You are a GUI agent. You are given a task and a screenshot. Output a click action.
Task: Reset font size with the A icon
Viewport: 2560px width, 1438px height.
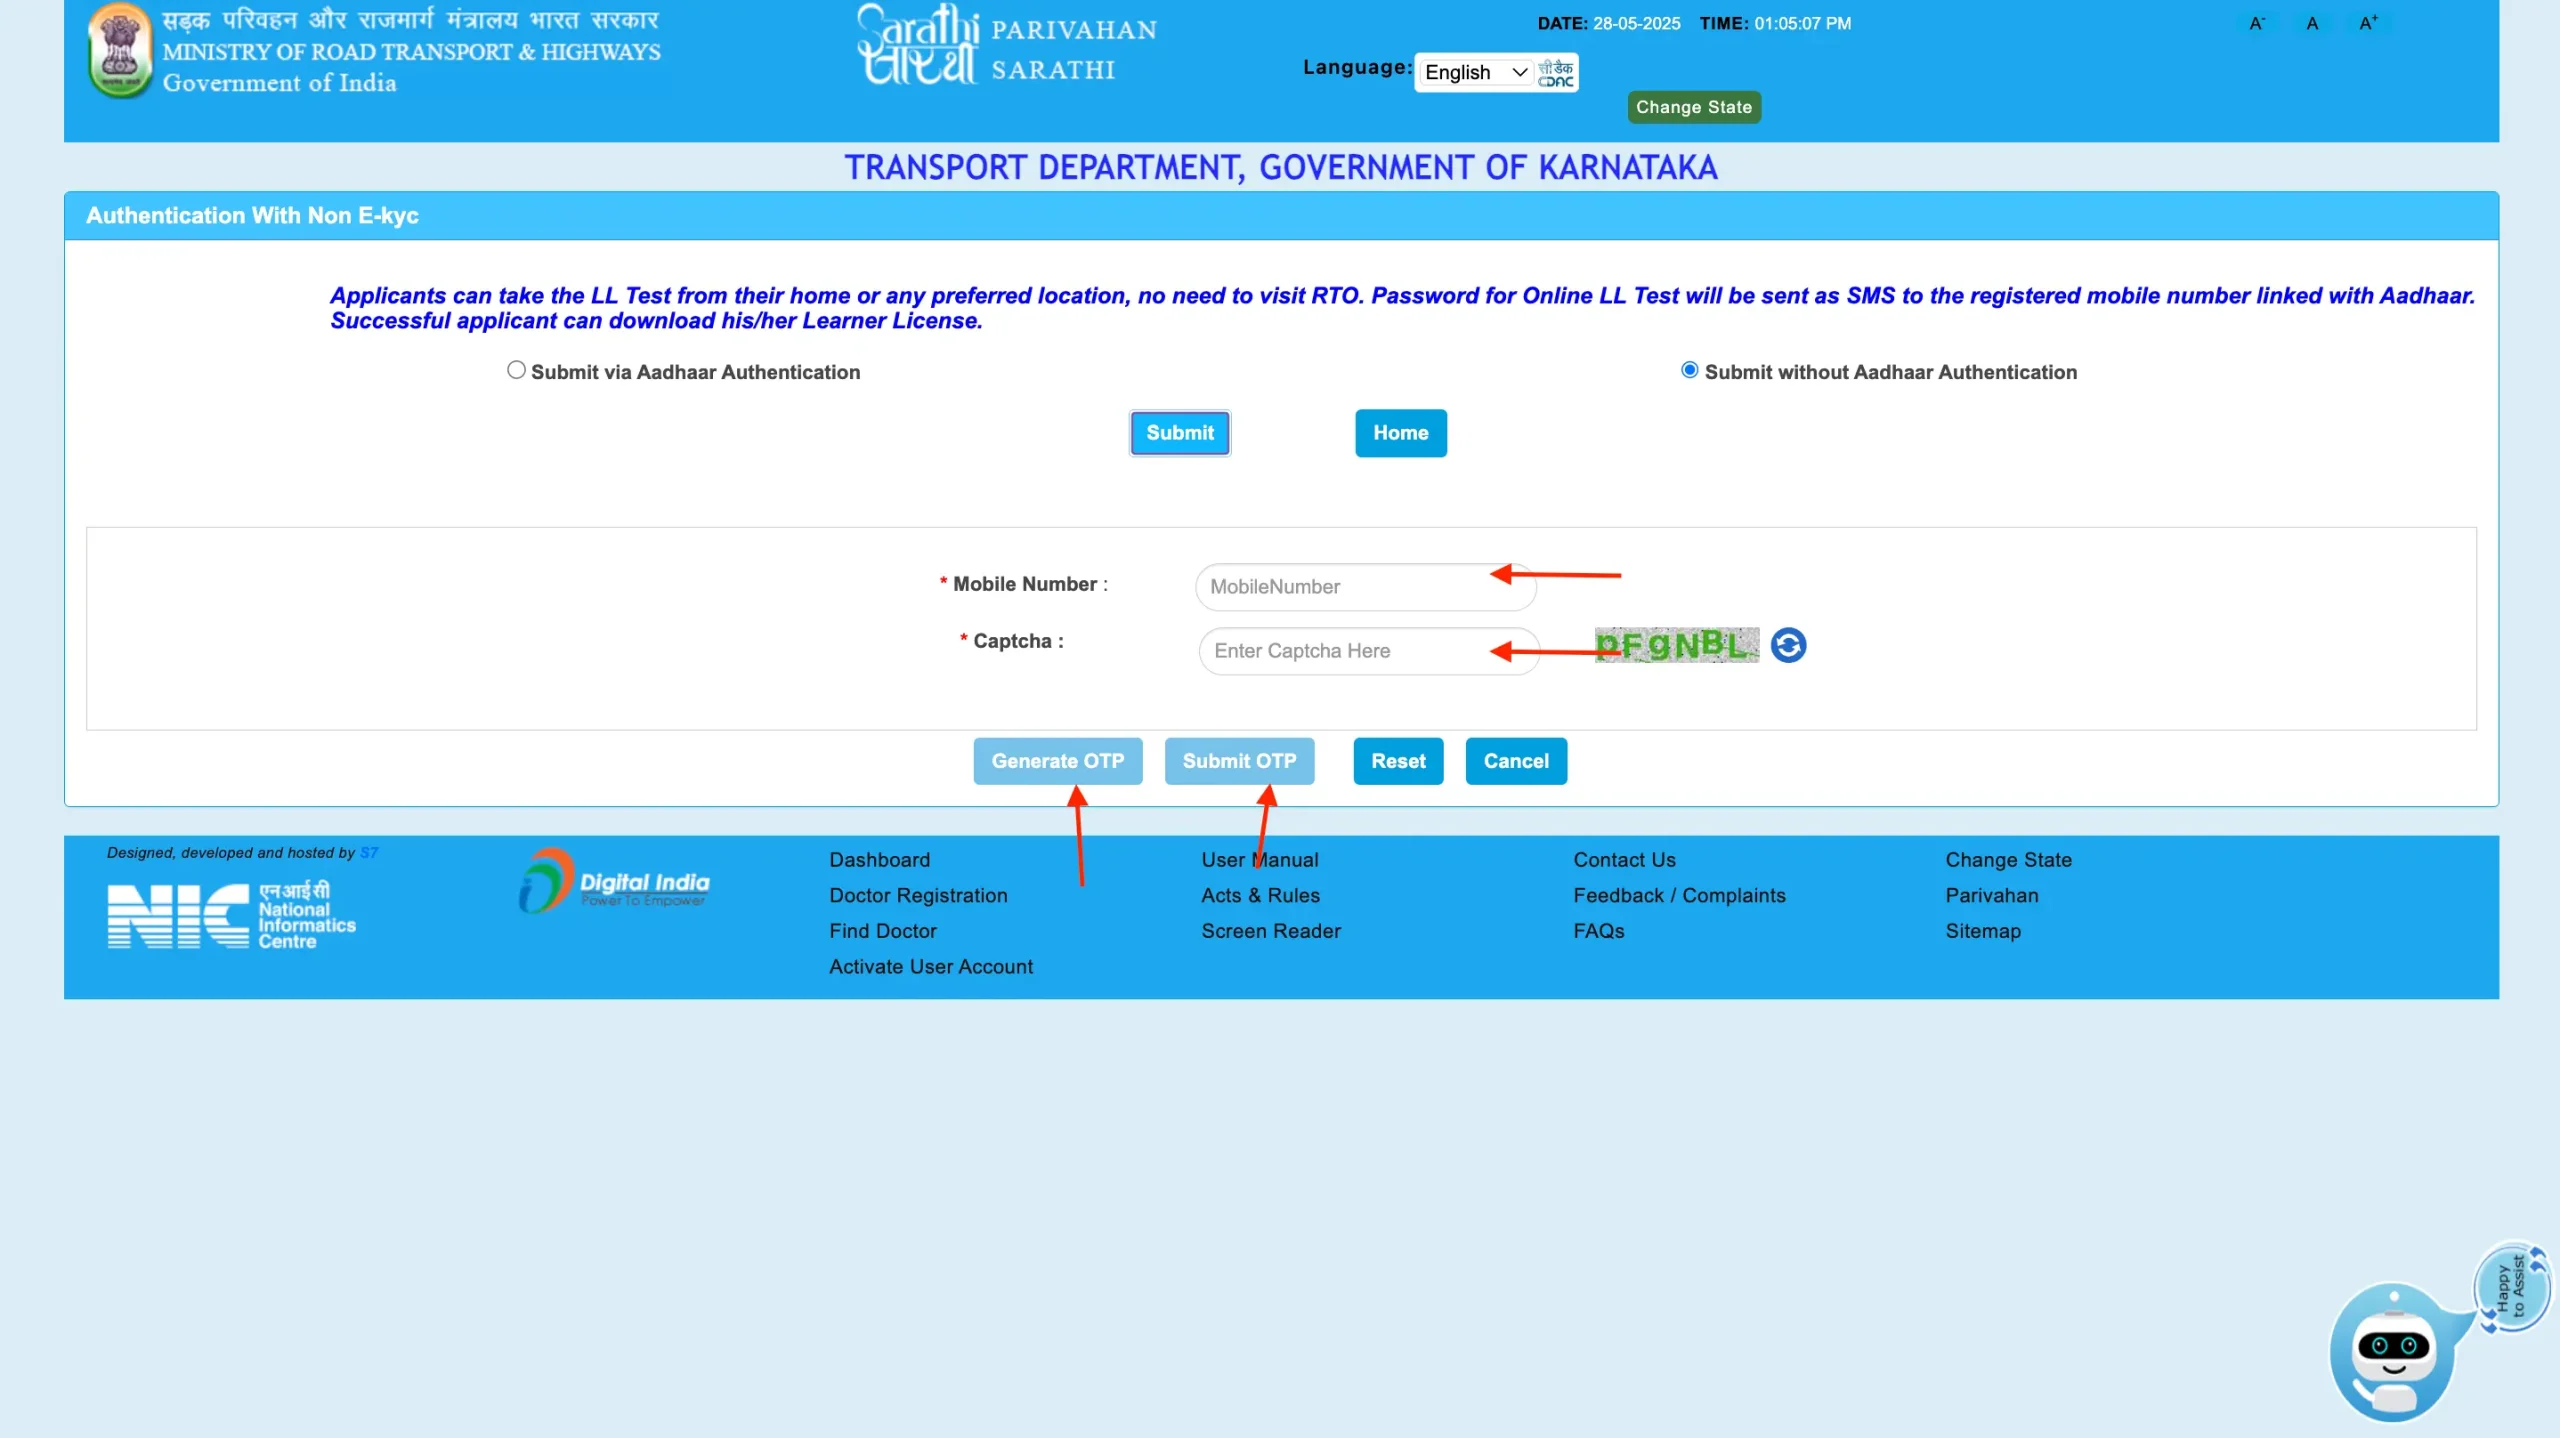[2312, 22]
